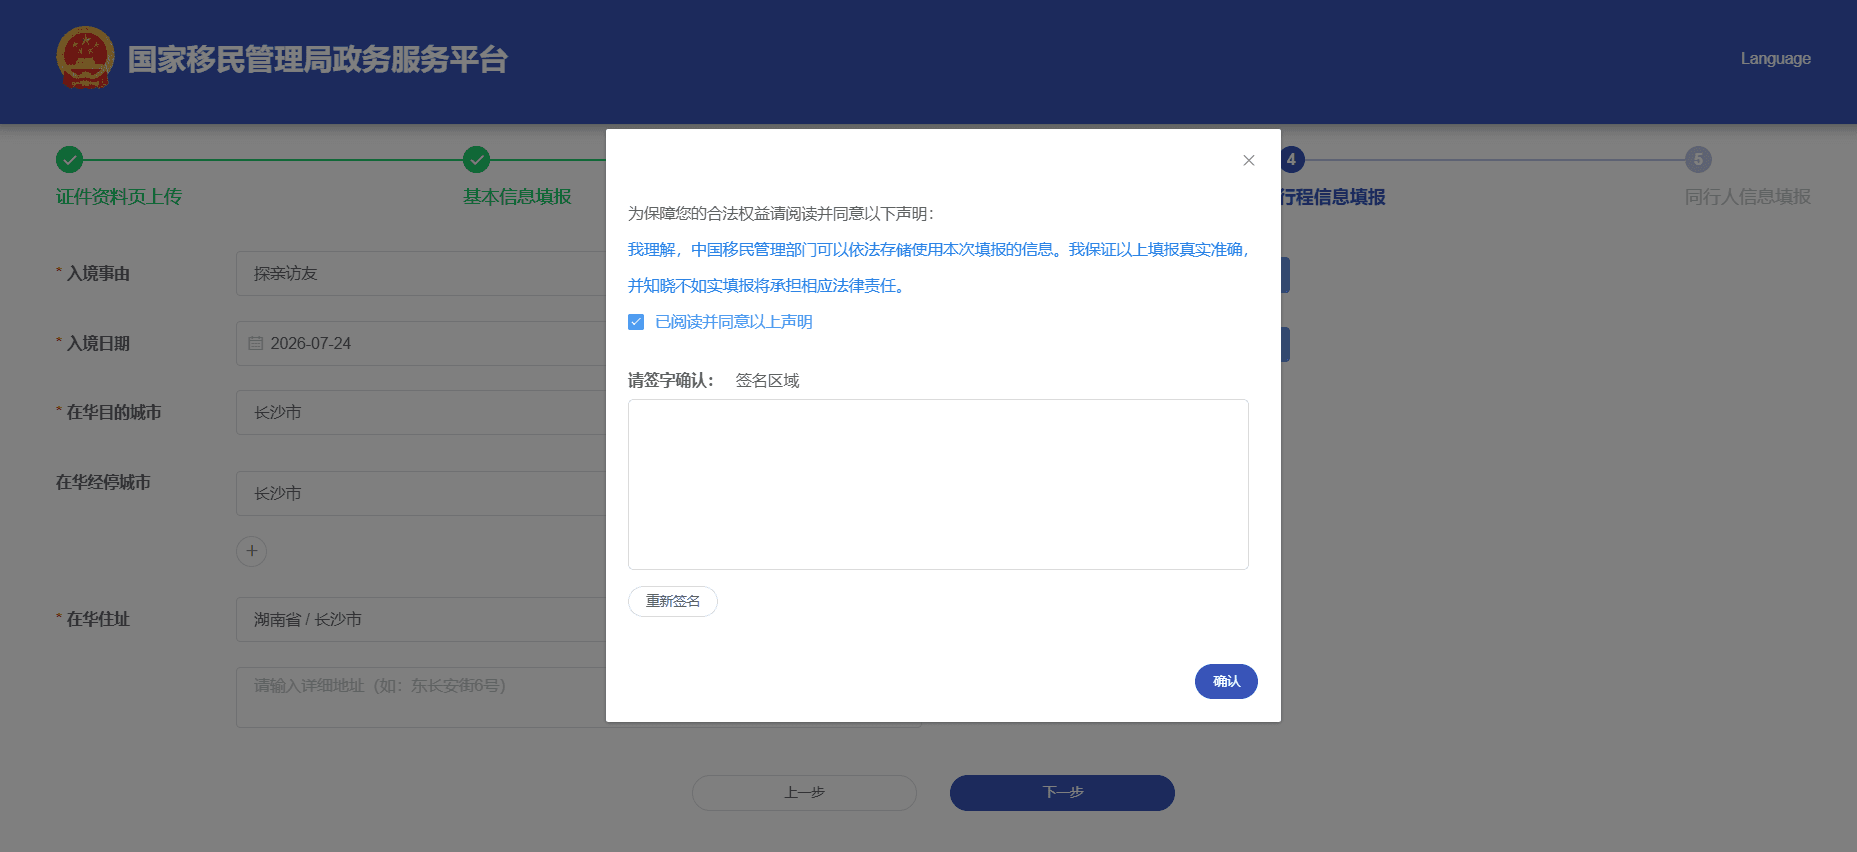This screenshot has height=852, width=1857.
Task: Click the calendar icon in date field
Action: tap(256, 343)
